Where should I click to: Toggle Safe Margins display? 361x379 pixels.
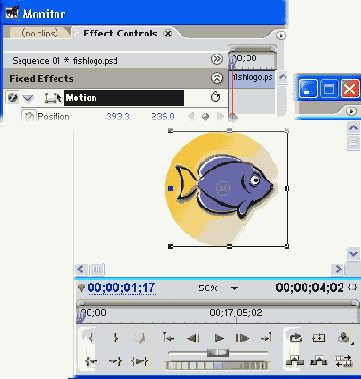click(x=318, y=338)
